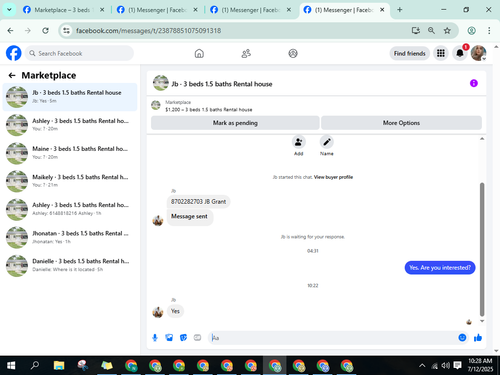The height and width of the screenshot is (375, 500).
Task: Open the tab search dropdown arrow
Action: point(9,10)
